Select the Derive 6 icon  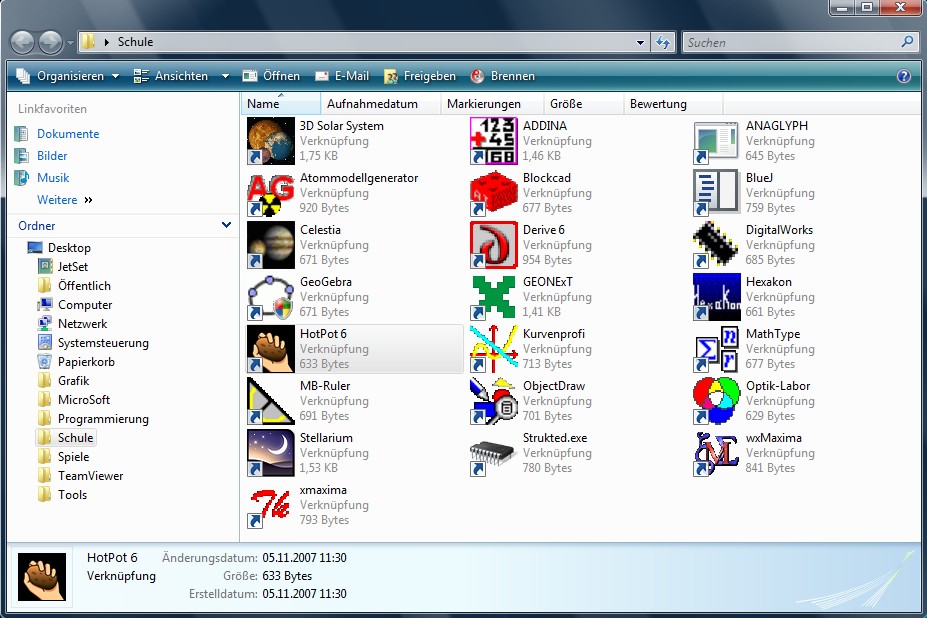click(x=494, y=245)
